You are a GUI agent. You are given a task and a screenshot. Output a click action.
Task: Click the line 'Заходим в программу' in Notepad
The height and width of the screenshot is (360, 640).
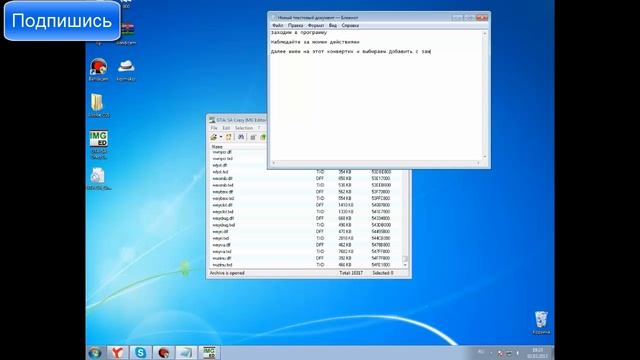coord(299,33)
